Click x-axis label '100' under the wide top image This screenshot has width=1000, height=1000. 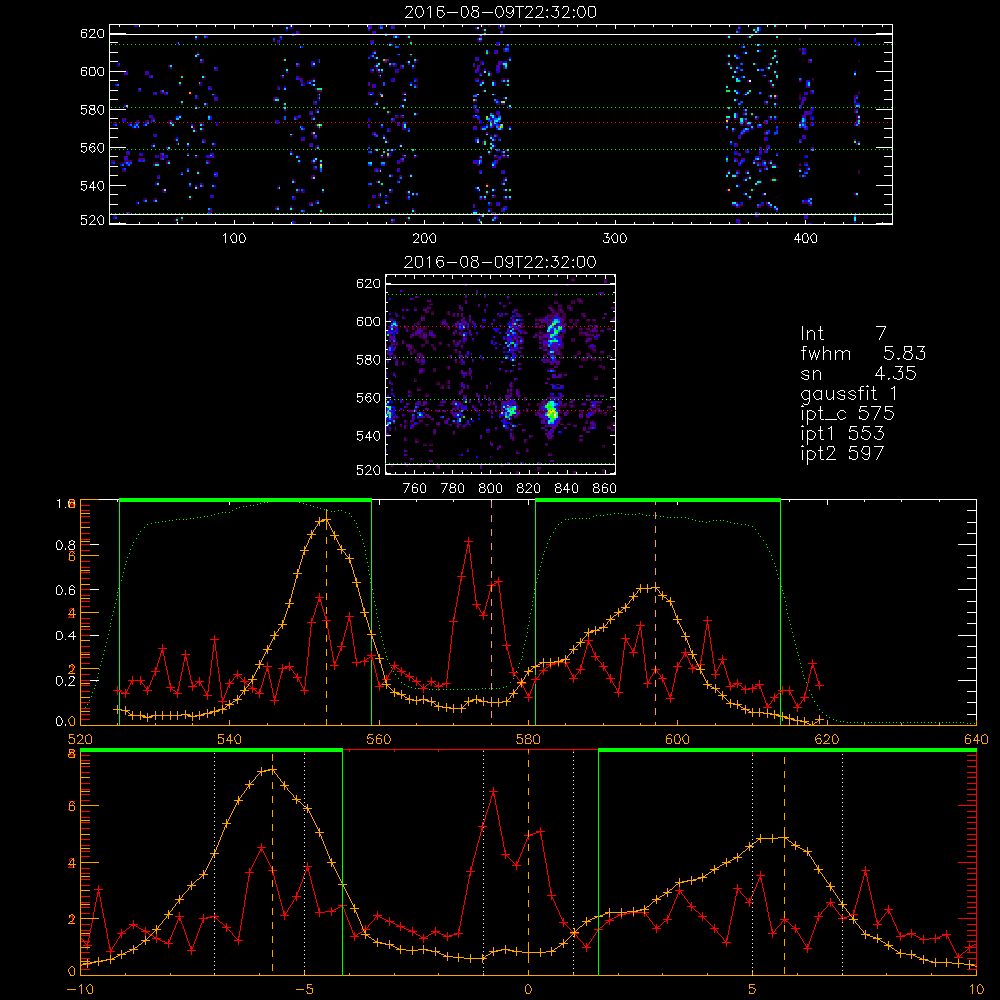tap(234, 239)
